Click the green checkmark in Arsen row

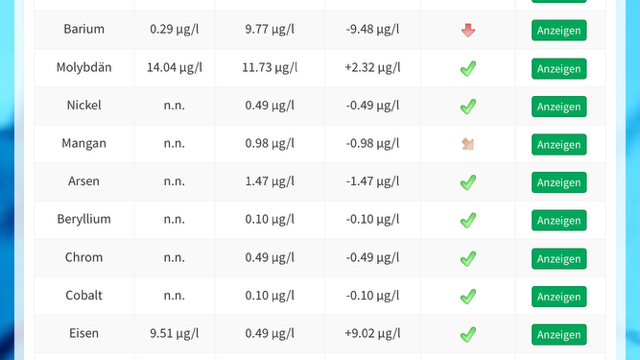point(468,182)
